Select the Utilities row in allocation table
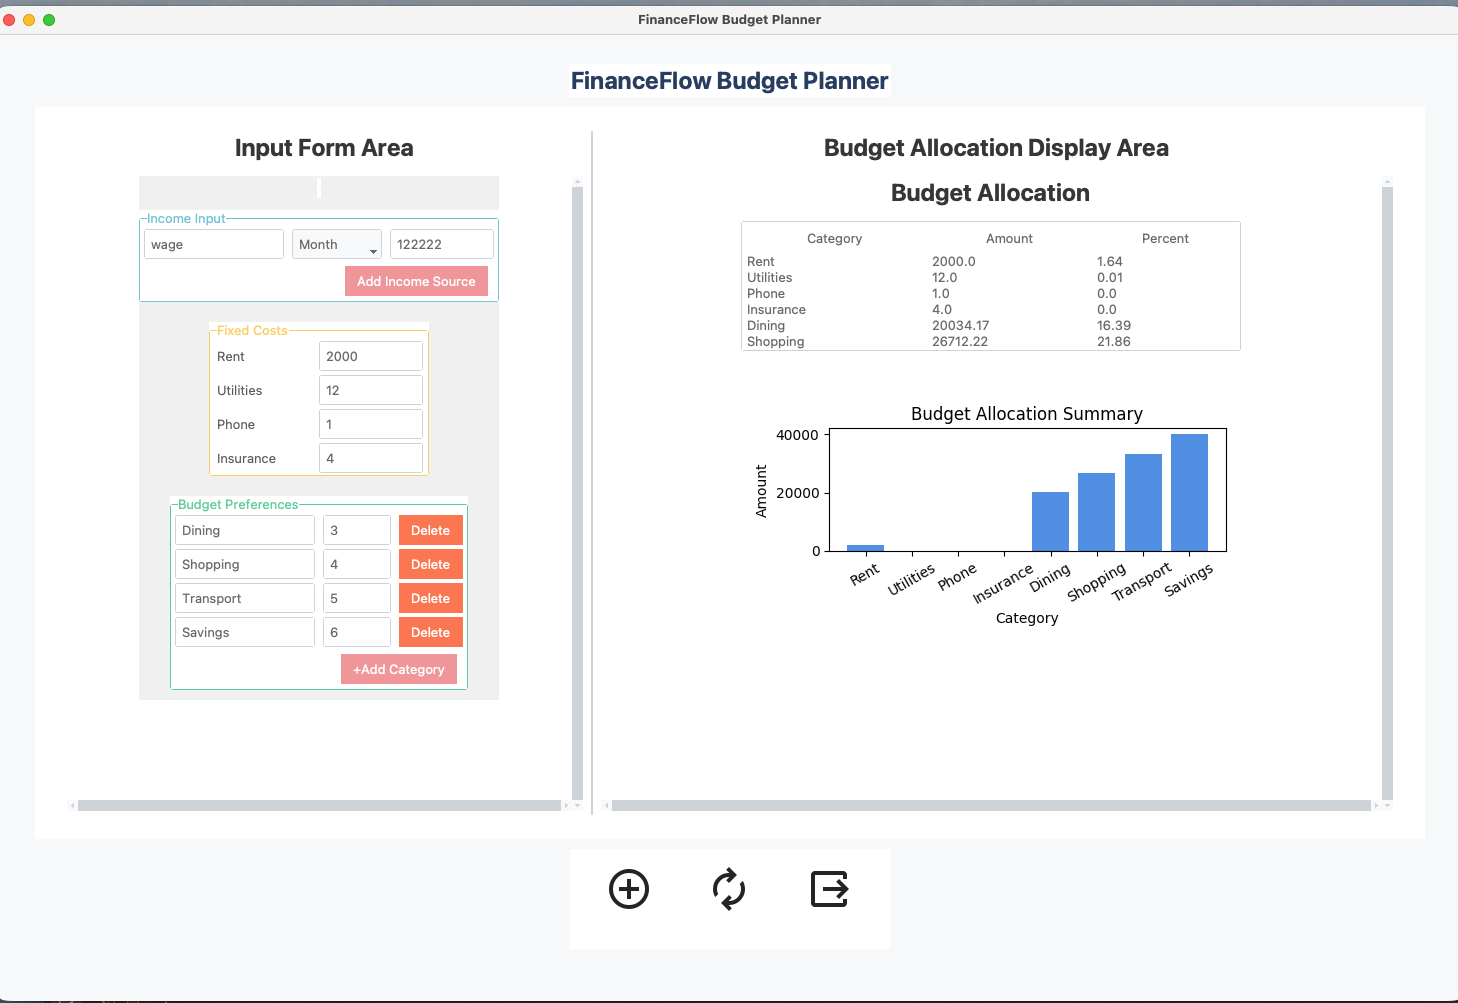 tap(991, 277)
